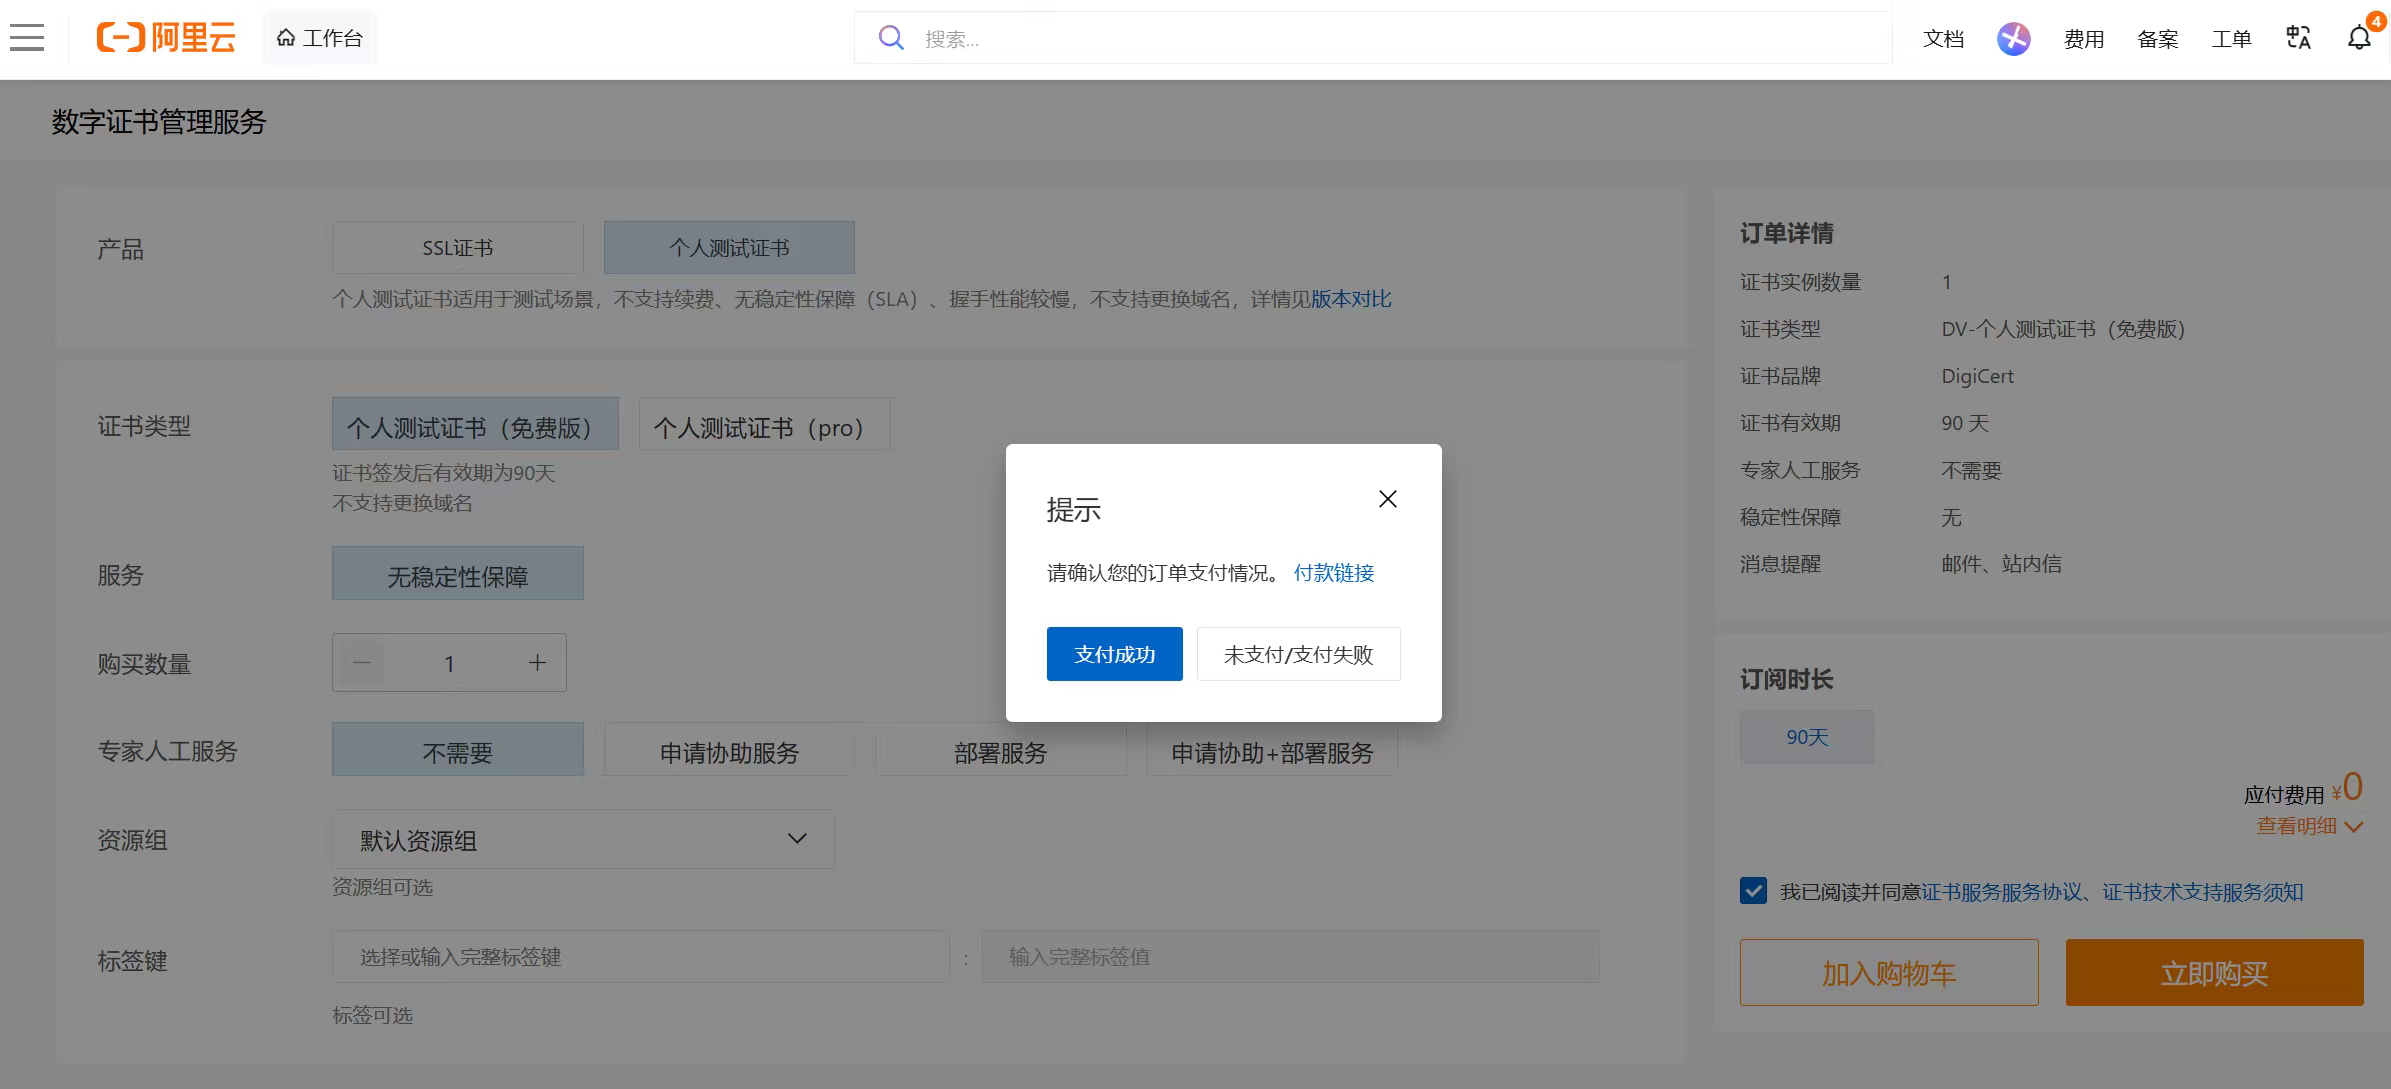Open the 付款链接 link in dialog
The height and width of the screenshot is (1089, 2391).
(1334, 573)
